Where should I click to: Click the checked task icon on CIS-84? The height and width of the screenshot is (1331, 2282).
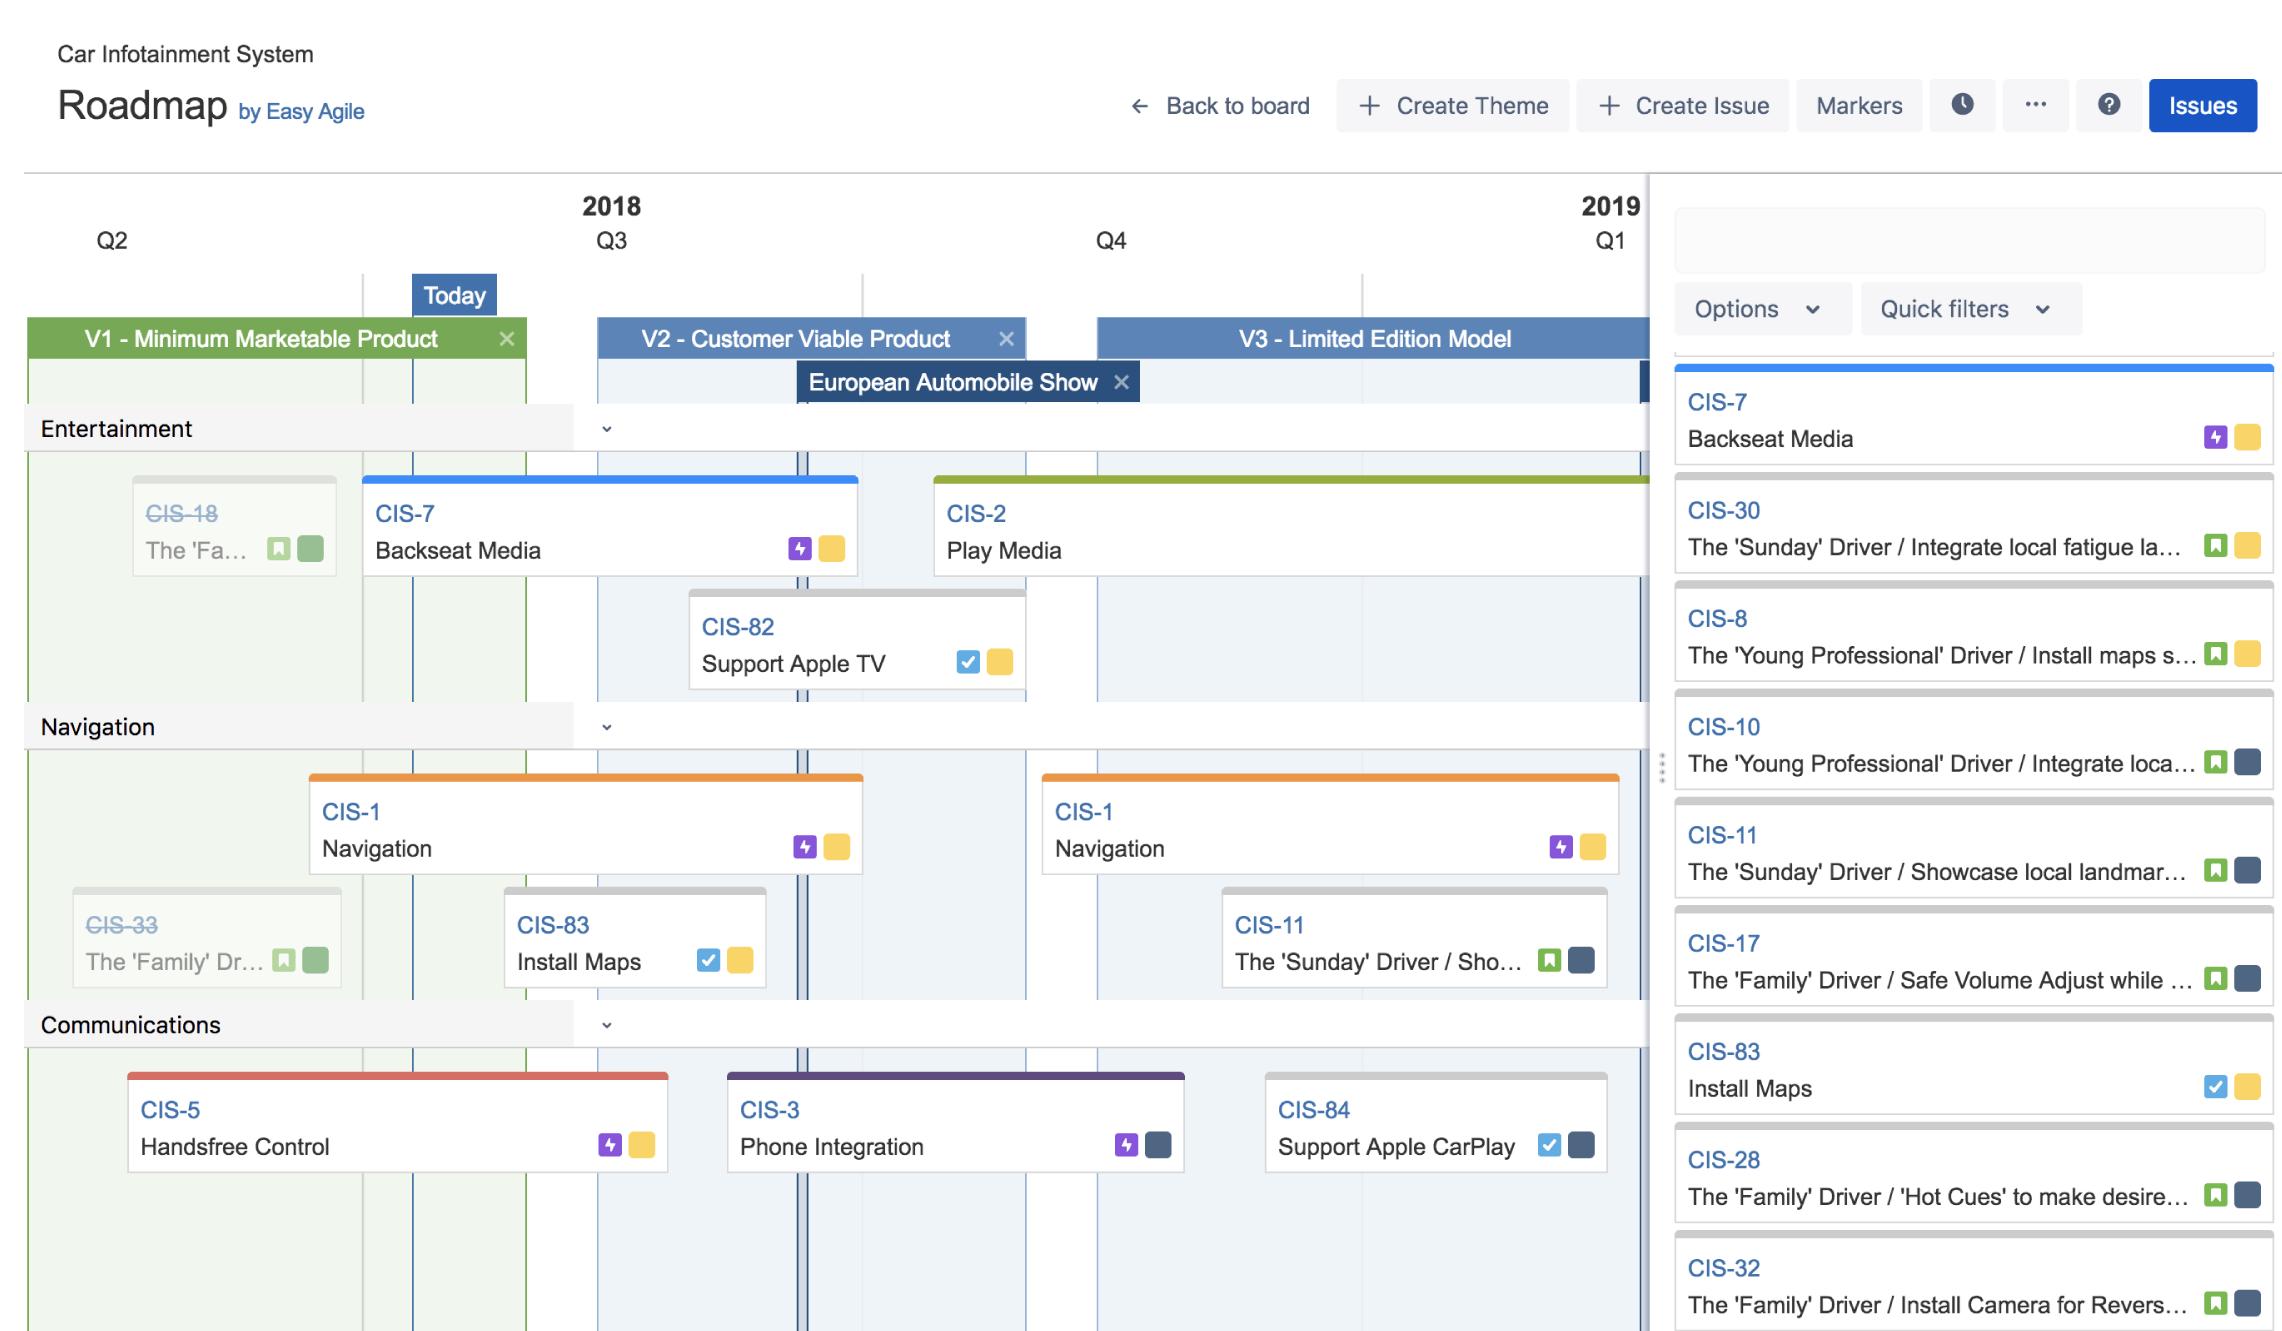pos(1549,1145)
